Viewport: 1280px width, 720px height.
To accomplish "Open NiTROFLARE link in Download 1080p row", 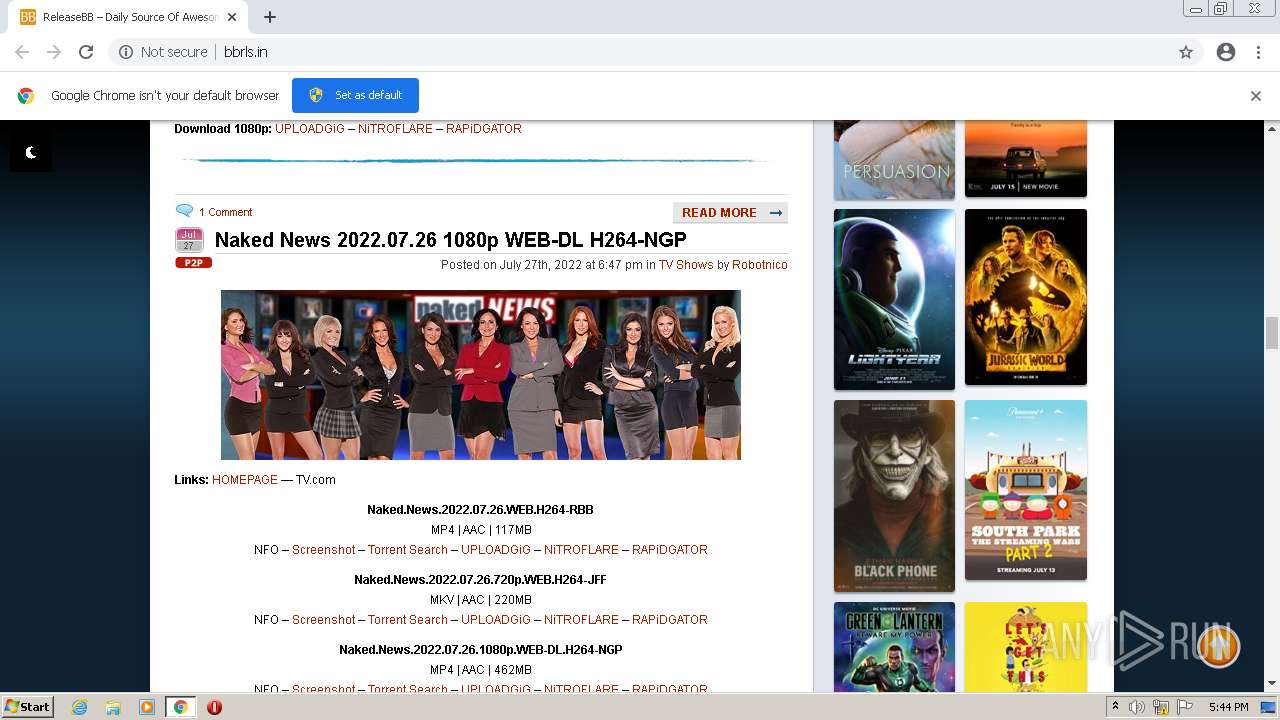I will tap(395, 129).
